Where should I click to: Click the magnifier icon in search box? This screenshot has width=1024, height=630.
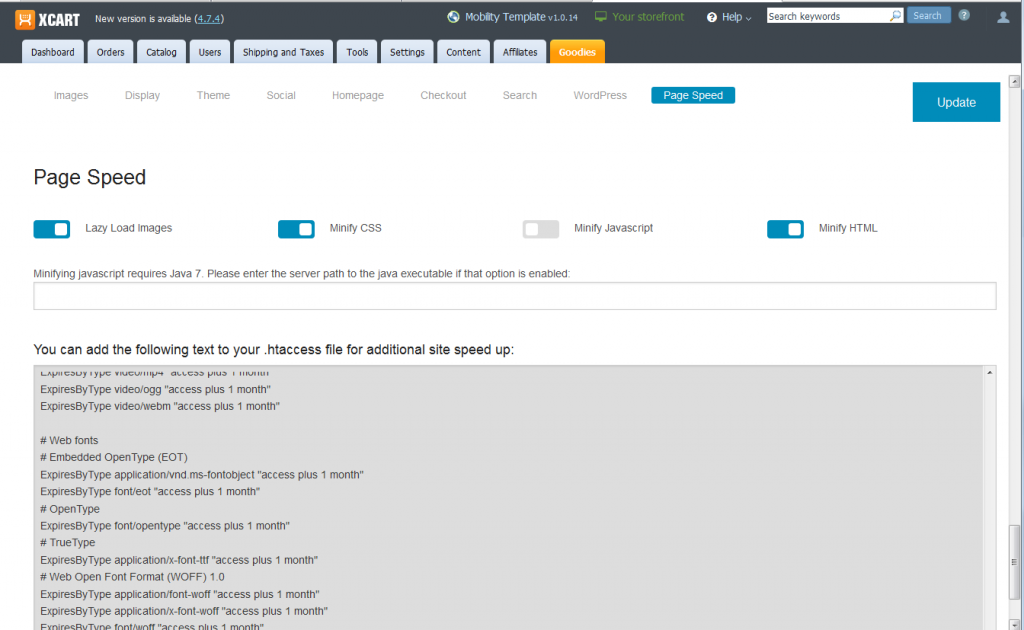click(895, 16)
